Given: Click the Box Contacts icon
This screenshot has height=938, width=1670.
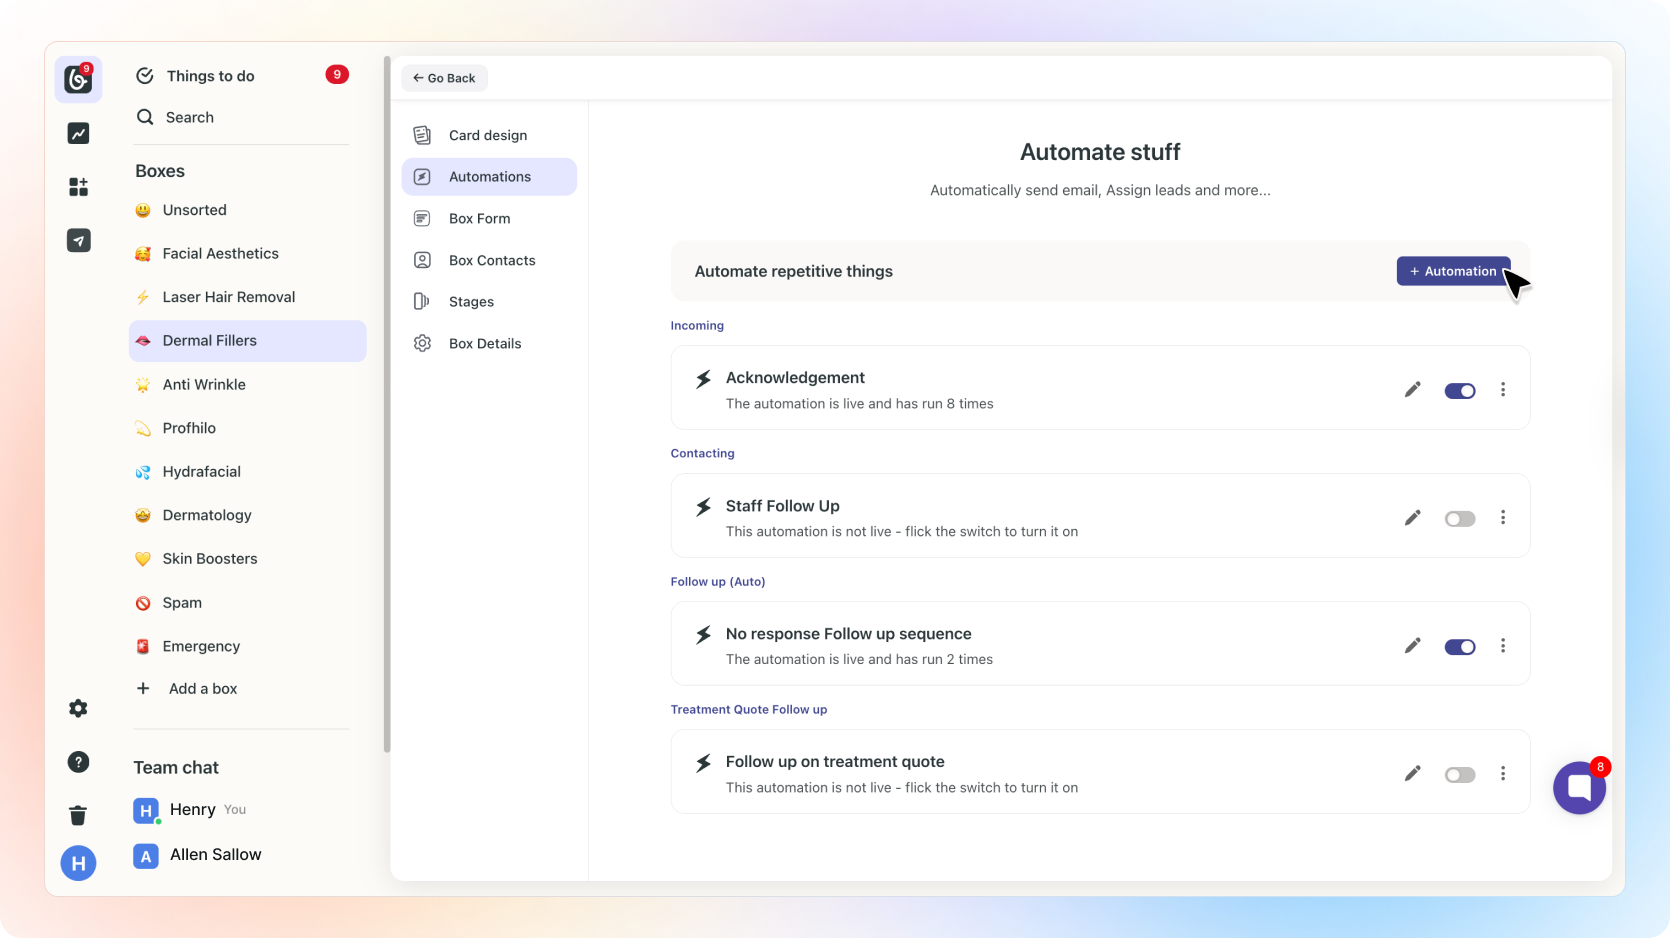Looking at the screenshot, I should pyautogui.click(x=422, y=260).
